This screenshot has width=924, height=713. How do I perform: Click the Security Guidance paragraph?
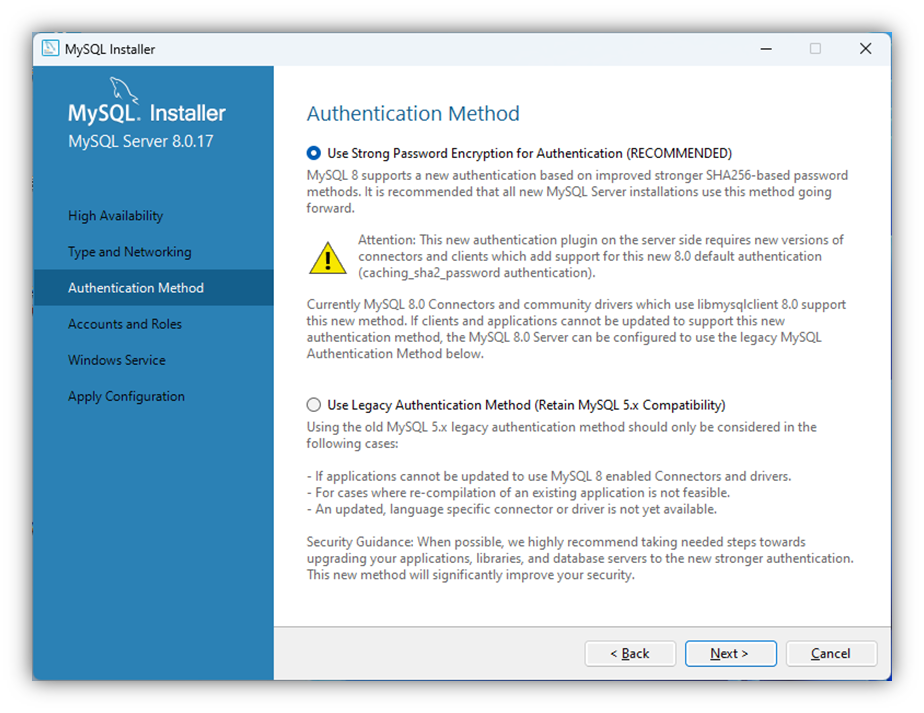coord(580,558)
